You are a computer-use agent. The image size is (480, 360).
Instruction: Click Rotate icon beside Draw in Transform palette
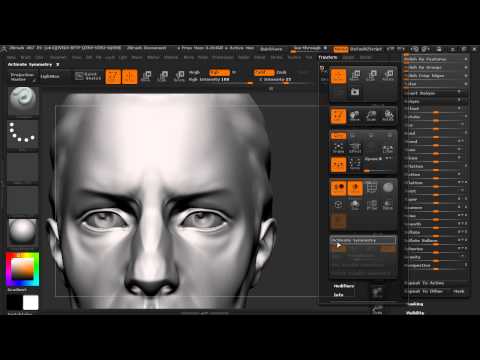388,76
